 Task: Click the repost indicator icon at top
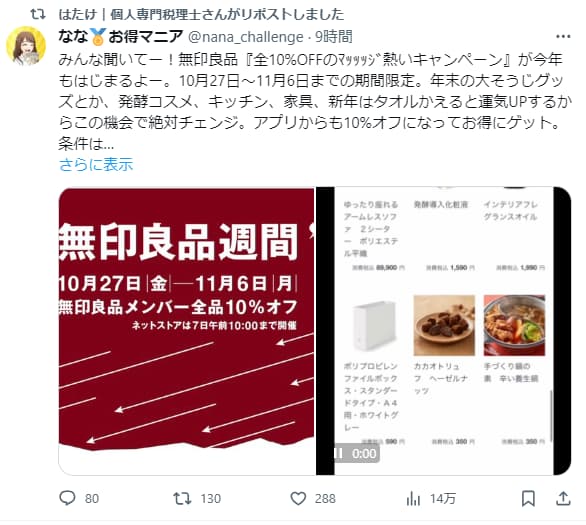pos(38,14)
